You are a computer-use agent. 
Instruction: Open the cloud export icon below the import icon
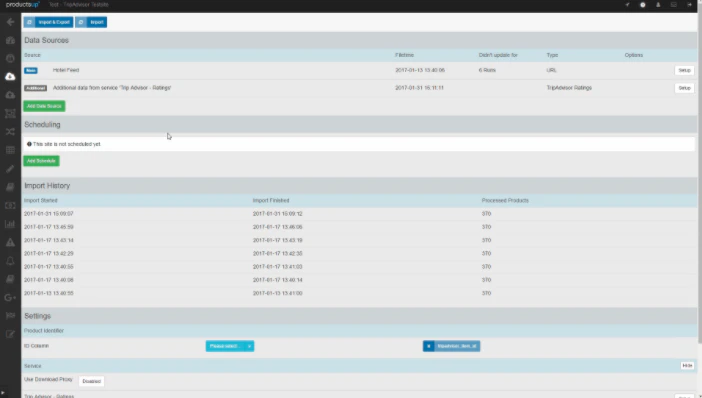10,95
